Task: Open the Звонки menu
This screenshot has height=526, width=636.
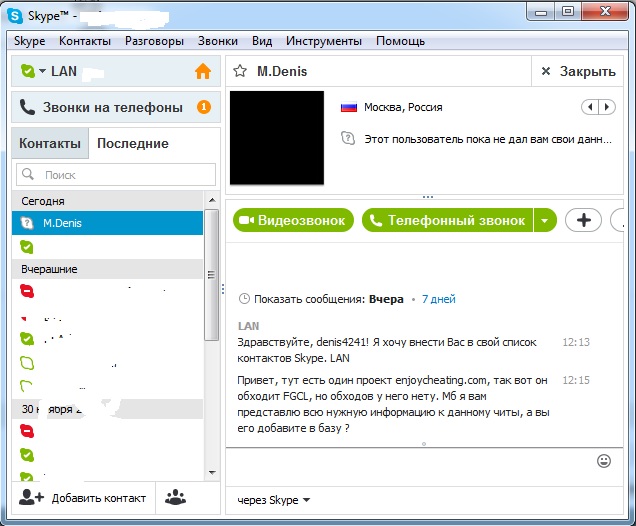Action: (x=218, y=41)
